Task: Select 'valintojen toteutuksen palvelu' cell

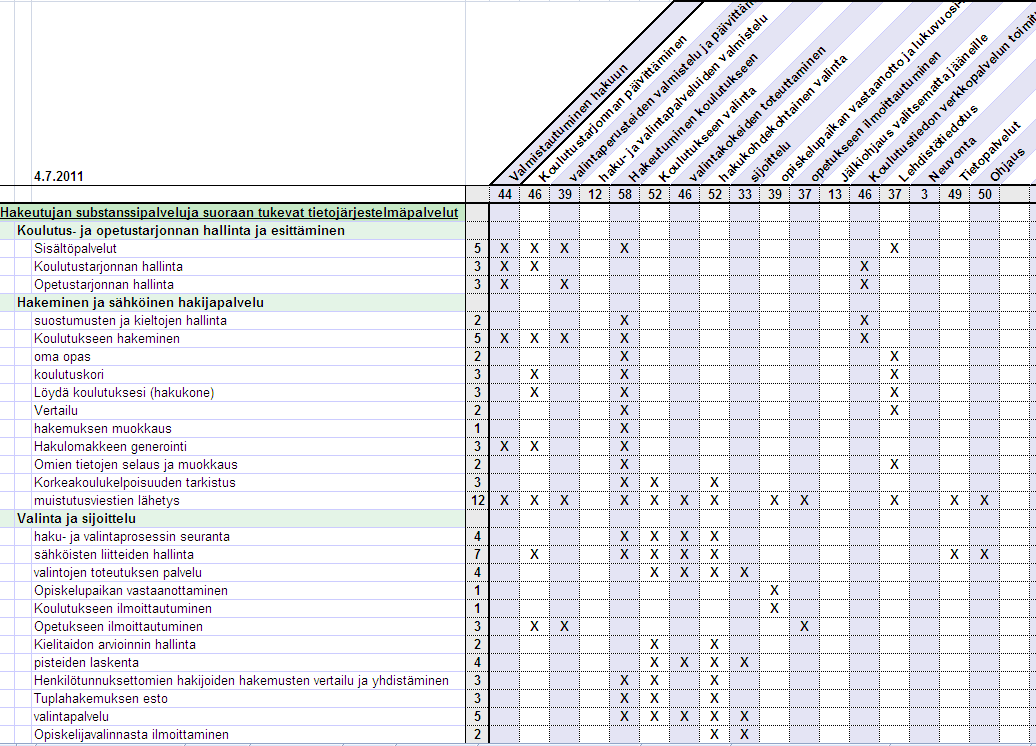Action: coord(118,572)
